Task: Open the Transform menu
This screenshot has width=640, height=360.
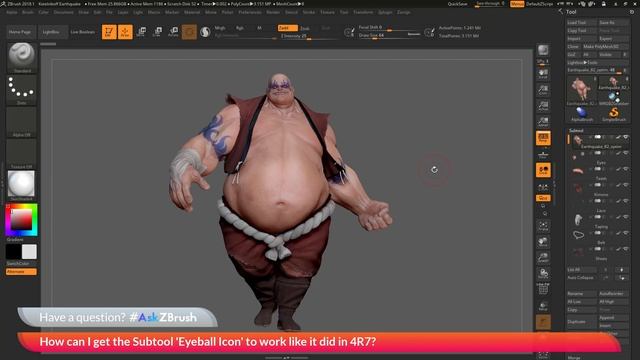Action: (363, 12)
